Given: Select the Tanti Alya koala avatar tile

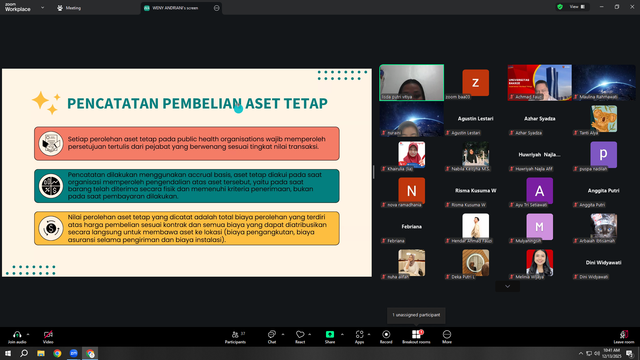Looking at the screenshot, I should 604,118.
